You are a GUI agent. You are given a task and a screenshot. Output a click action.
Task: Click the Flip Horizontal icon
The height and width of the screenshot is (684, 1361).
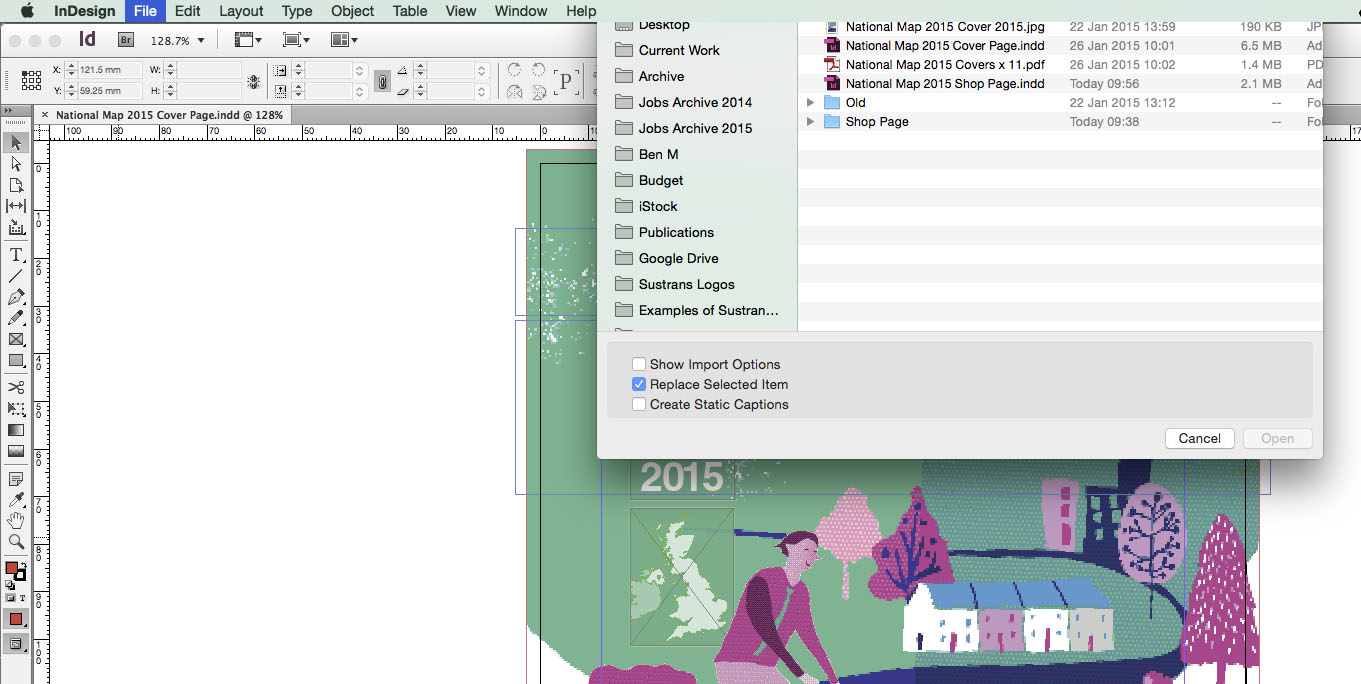(x=515, y=92)
